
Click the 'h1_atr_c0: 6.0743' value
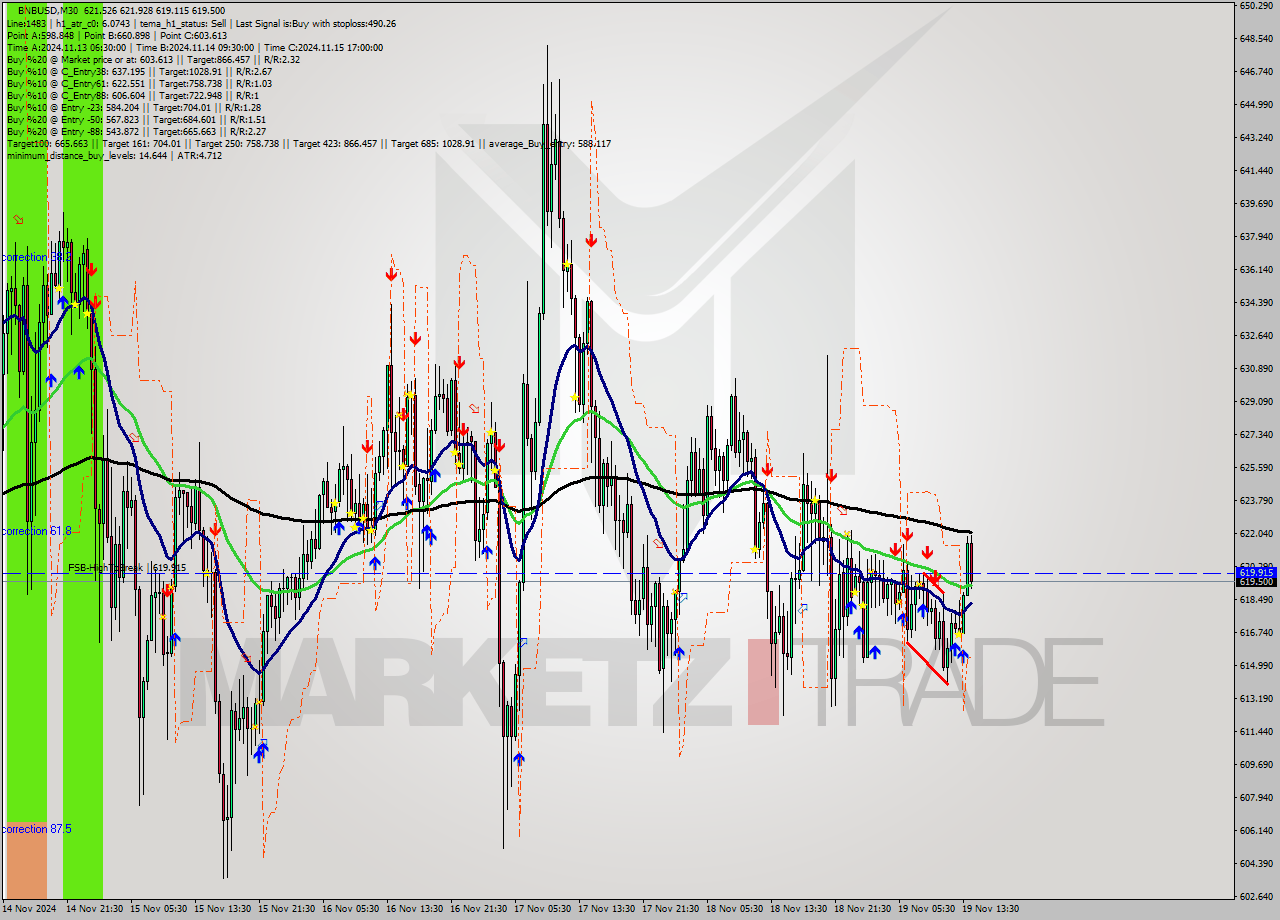point(91,23)
